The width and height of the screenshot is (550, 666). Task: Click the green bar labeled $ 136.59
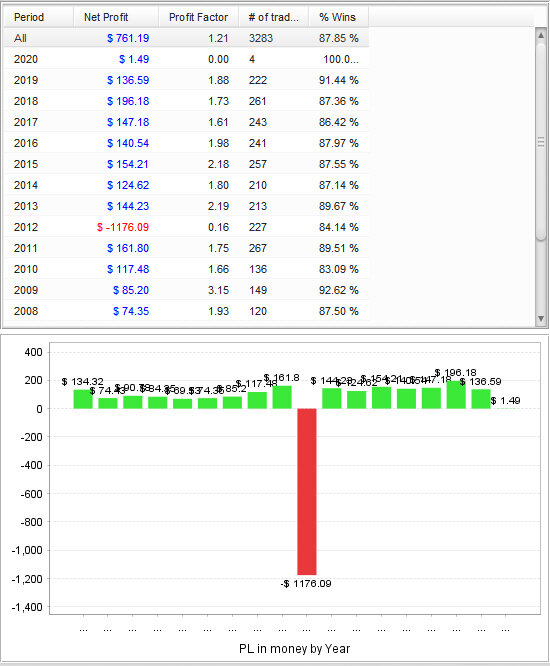tap(481, 399)
